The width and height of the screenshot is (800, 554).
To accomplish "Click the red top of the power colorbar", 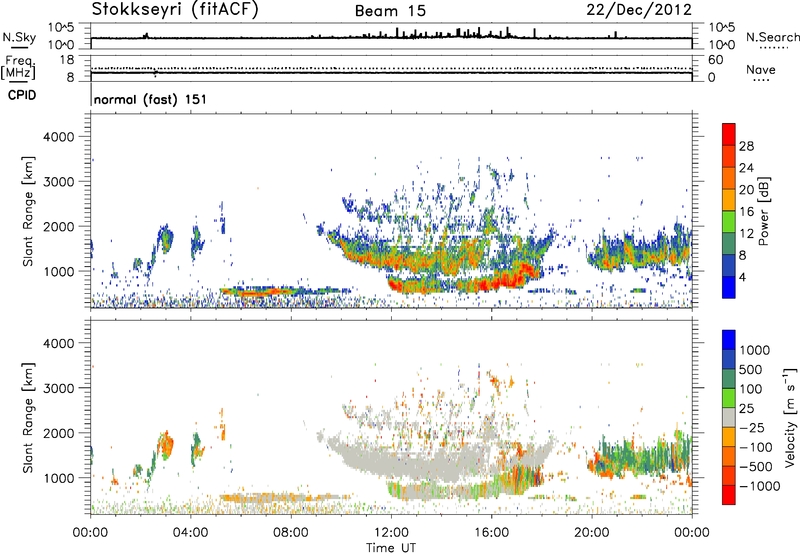I will click(729, 134).
